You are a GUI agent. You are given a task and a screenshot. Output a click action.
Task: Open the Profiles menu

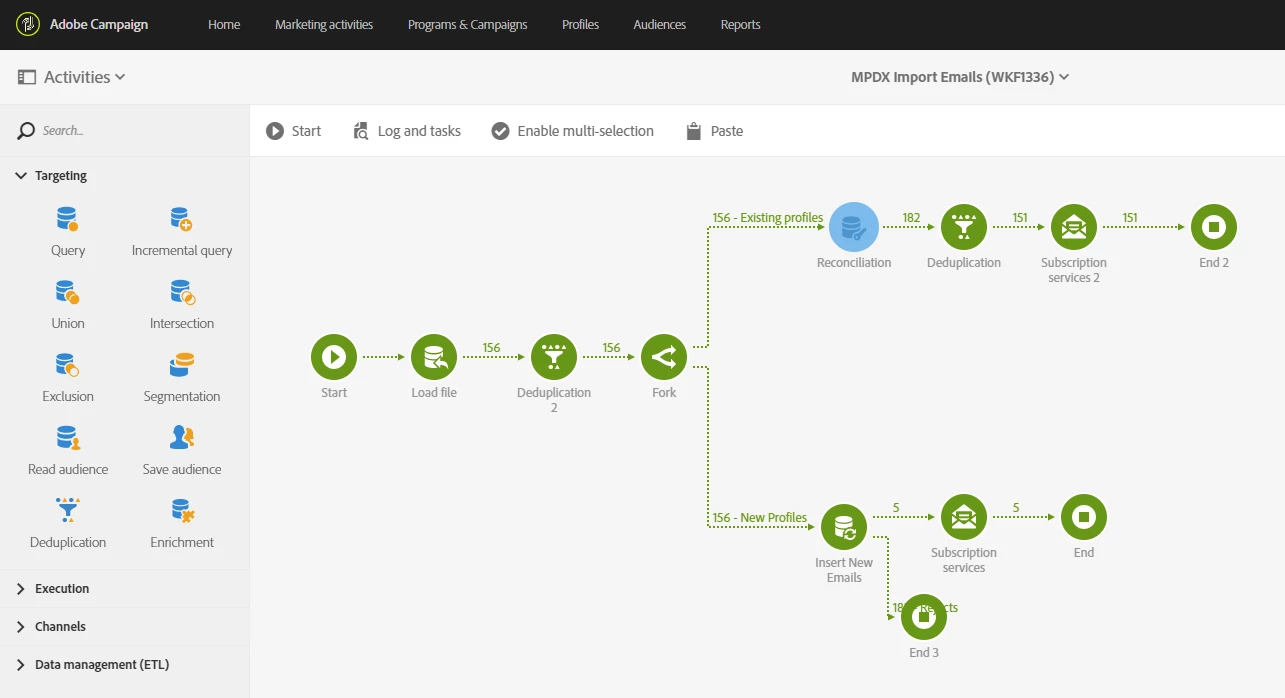(x=580, y=25)
